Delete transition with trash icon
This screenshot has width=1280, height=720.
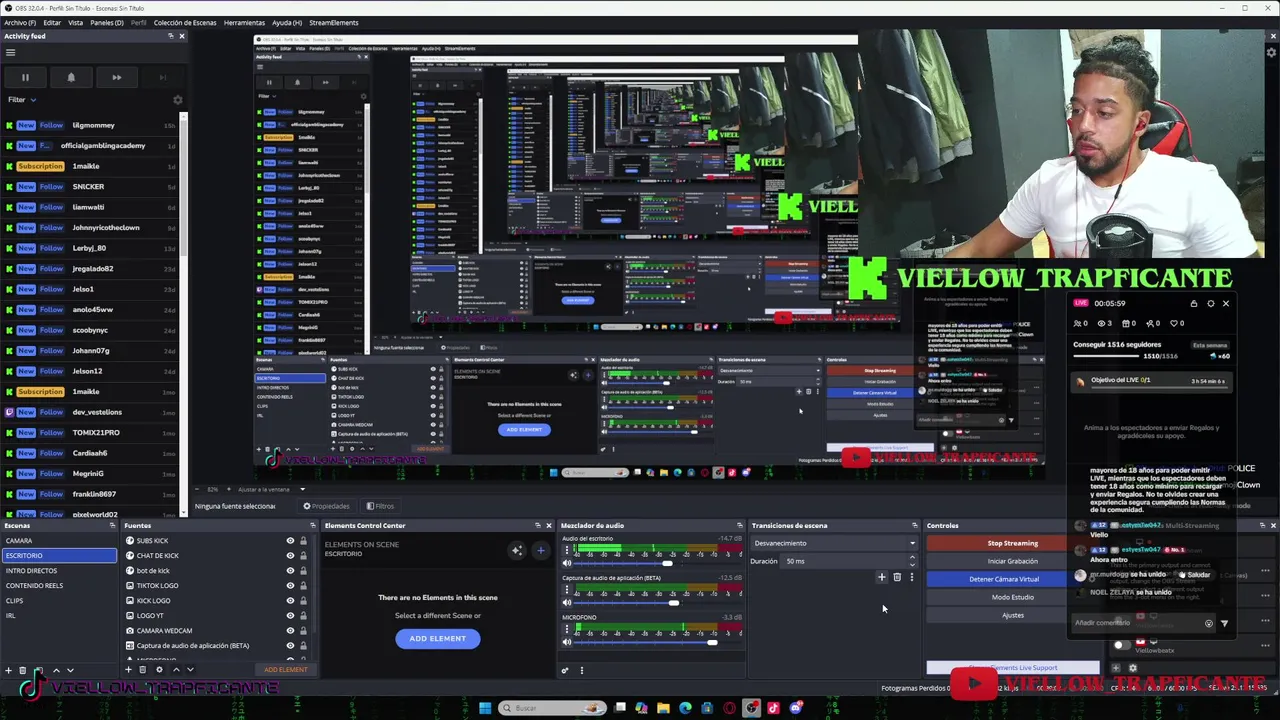896,577
